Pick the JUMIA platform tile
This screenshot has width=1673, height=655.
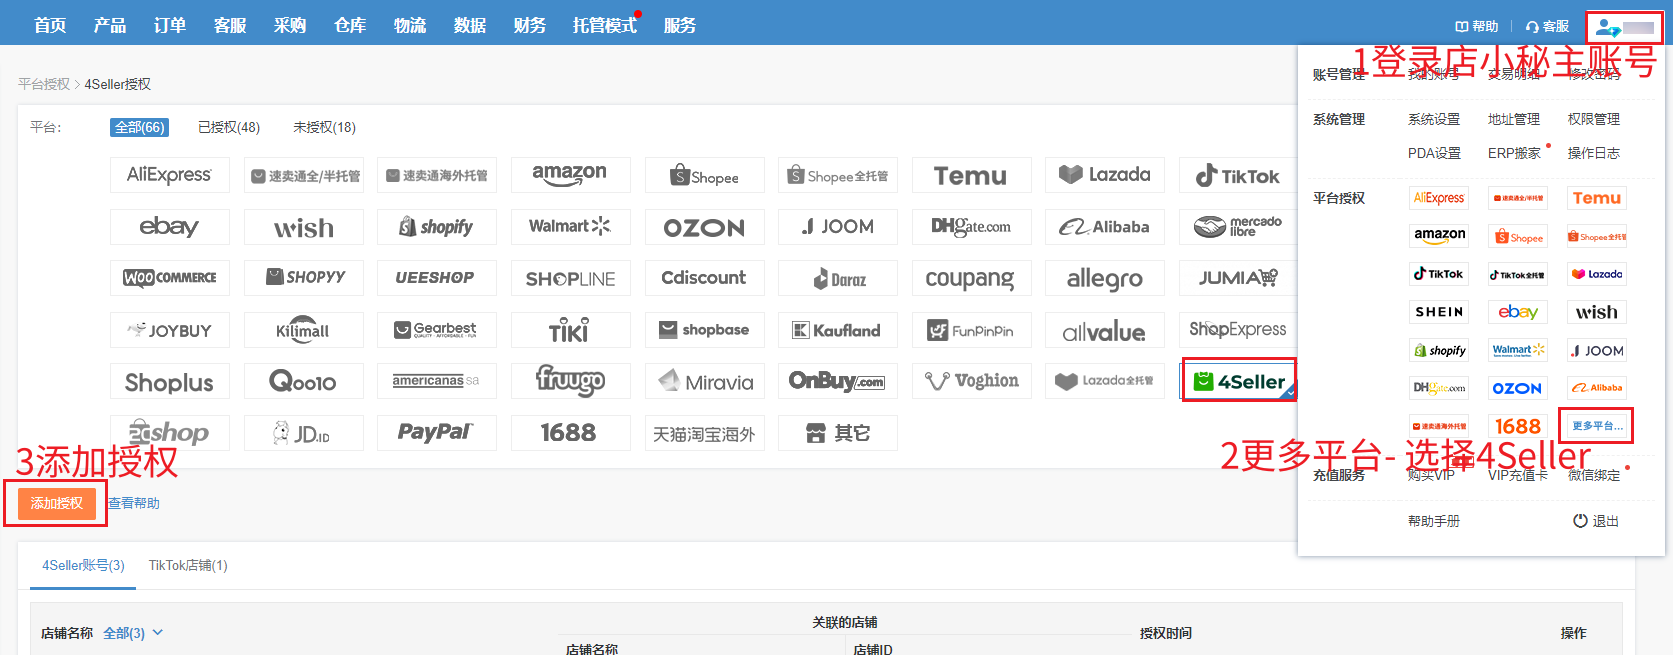pos(1238,278)
